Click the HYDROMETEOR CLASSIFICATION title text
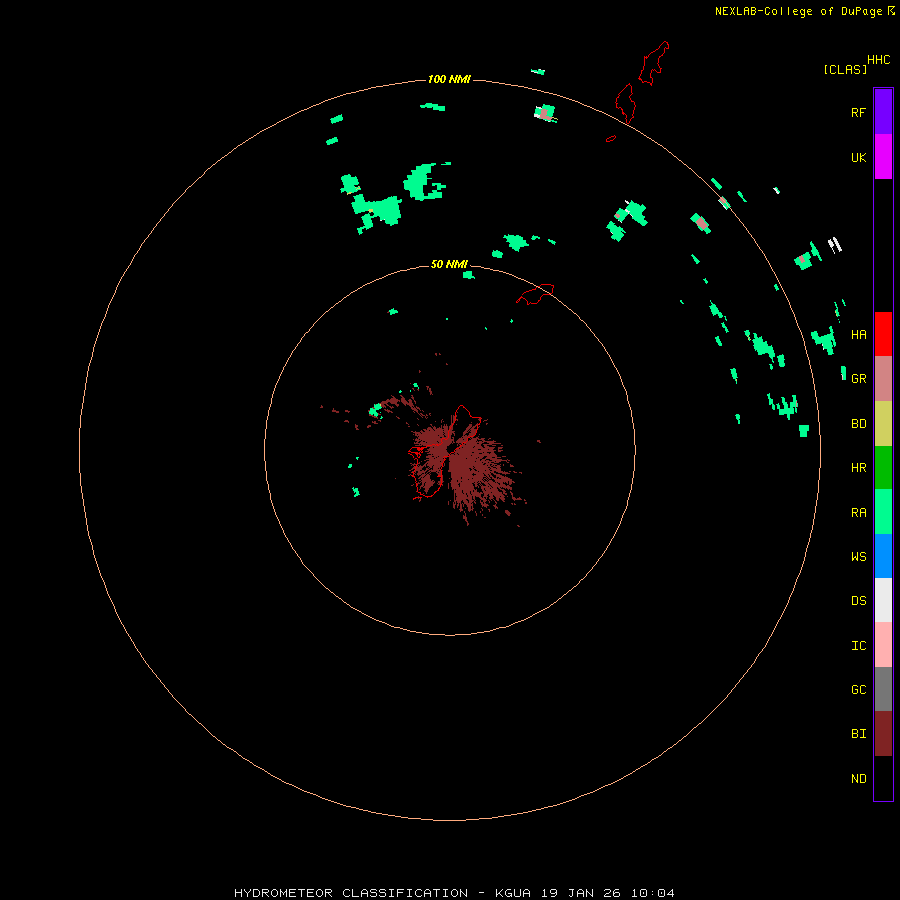 351,893
